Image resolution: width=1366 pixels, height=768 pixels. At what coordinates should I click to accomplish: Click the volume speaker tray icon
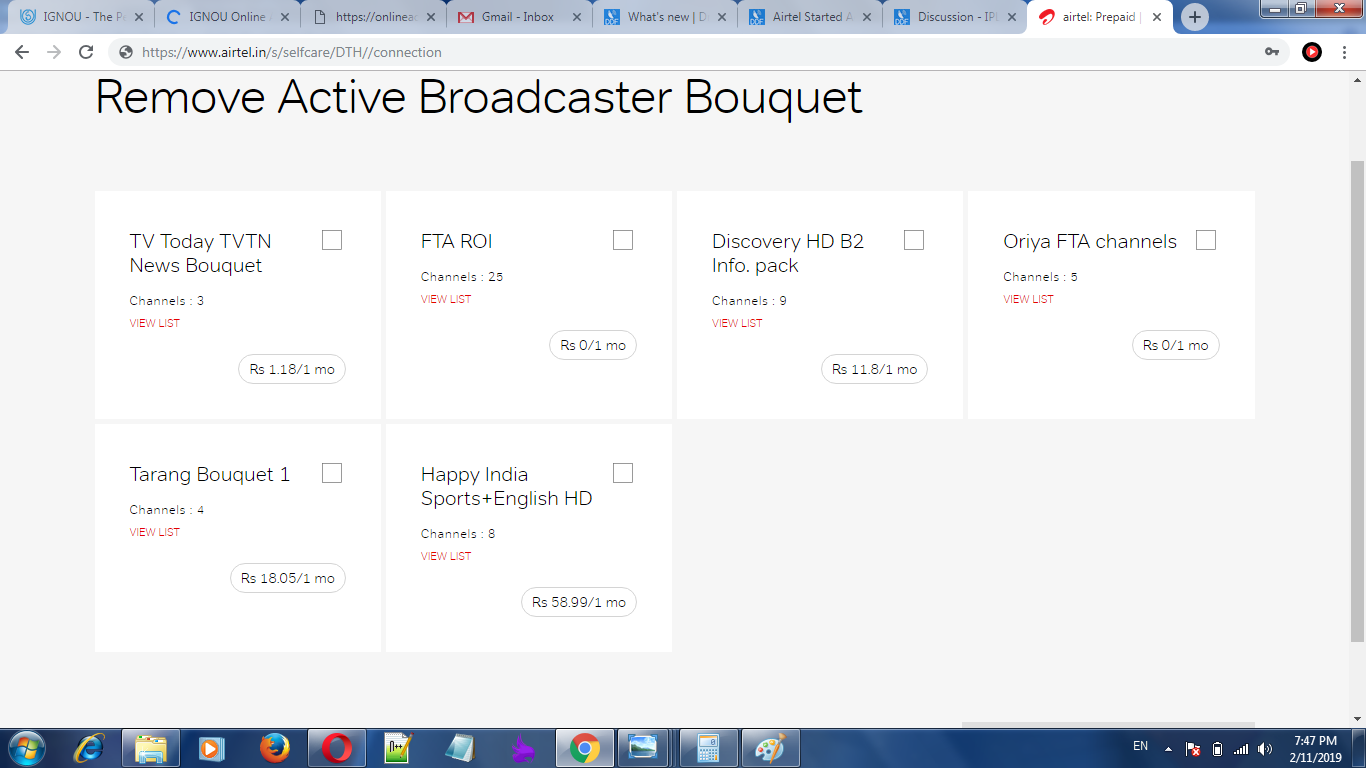1265,748
